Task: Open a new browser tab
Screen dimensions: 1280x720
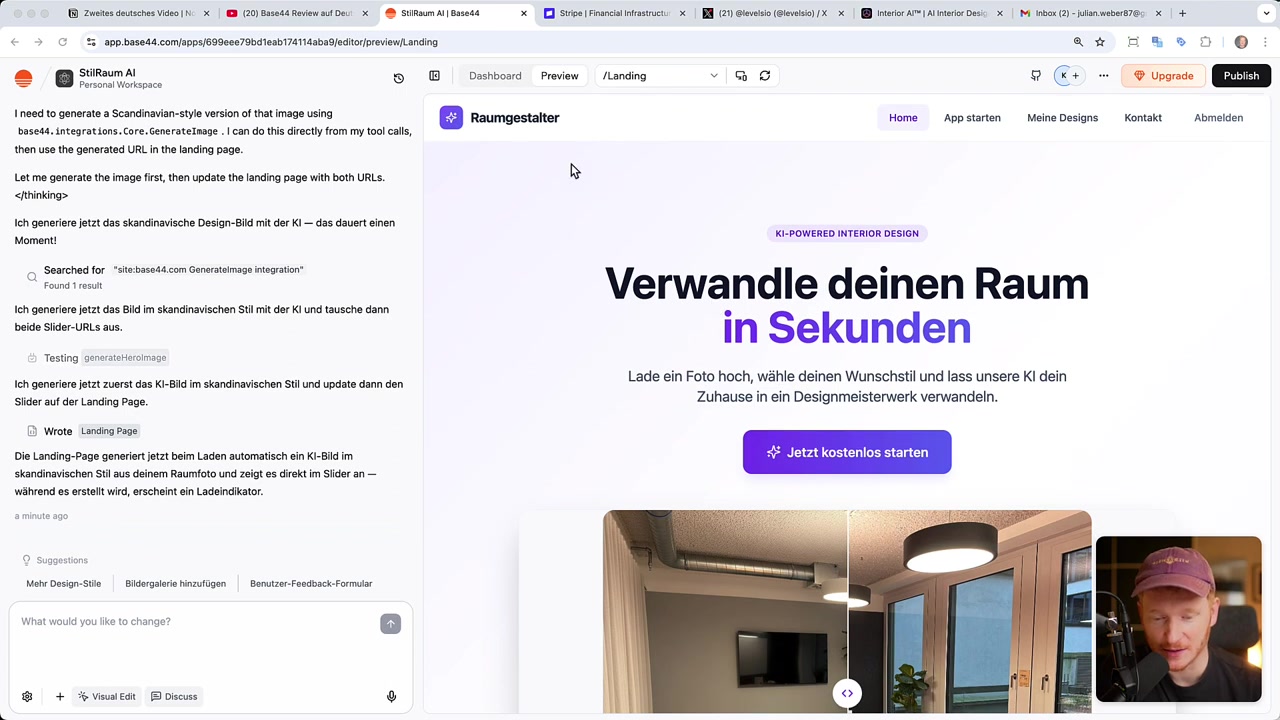Action: [x=1182, y=13]
